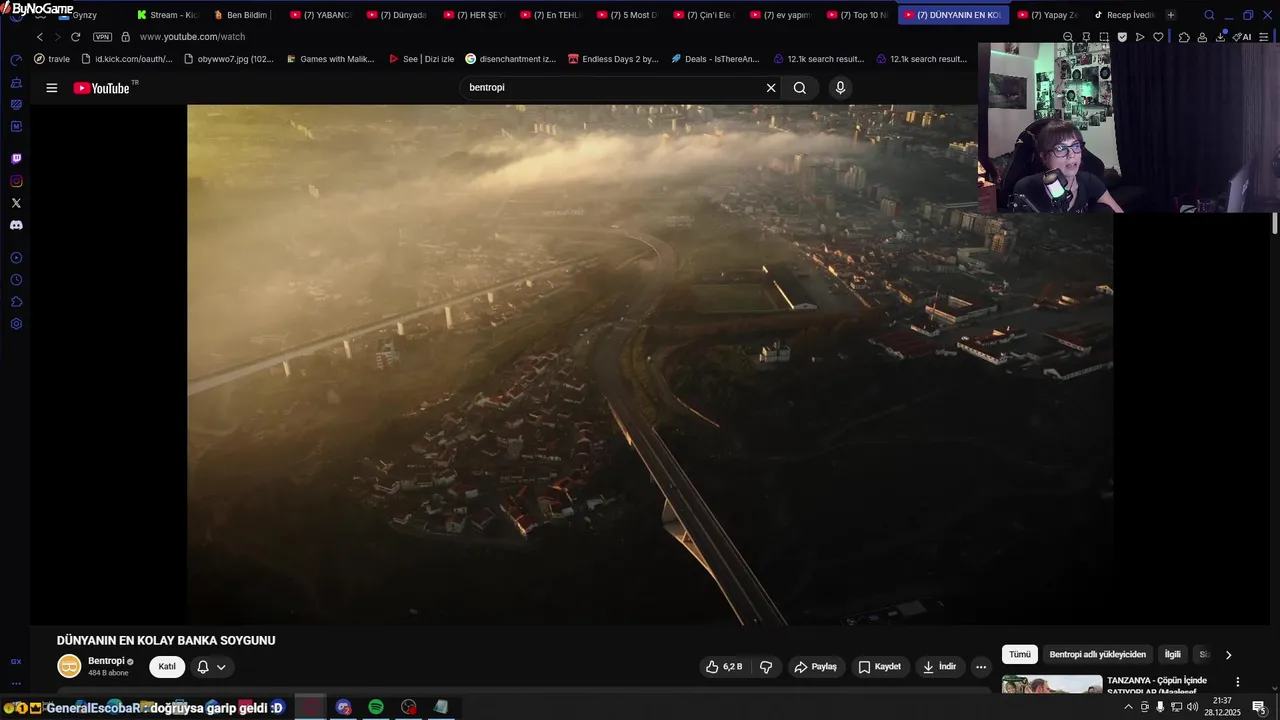1280x720 pixels.
Task: Open a new tab with the plus button
Action: click(x=1171, y=15)
